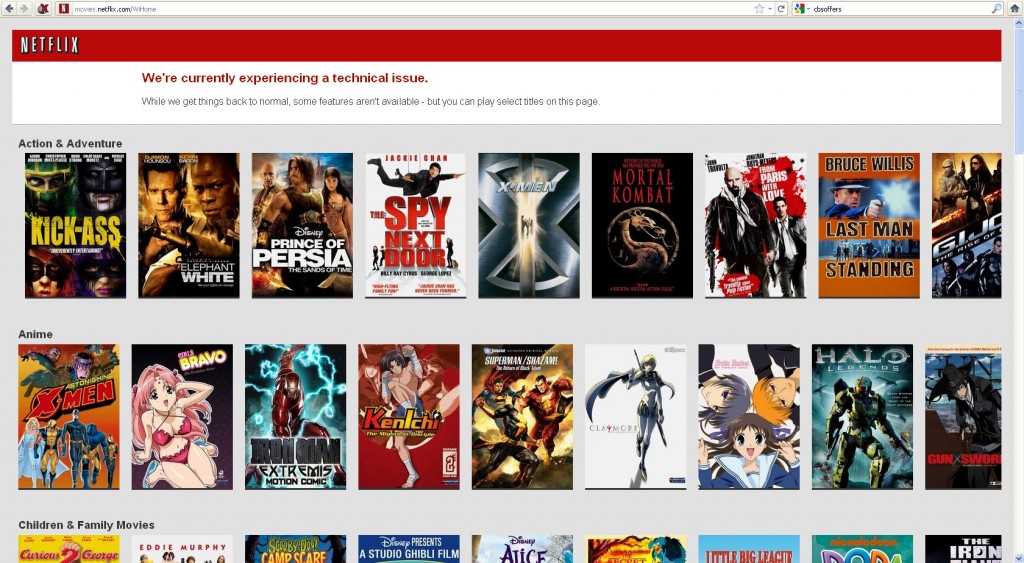Open the URL history dropdown arrow

(x=770, y=8)
